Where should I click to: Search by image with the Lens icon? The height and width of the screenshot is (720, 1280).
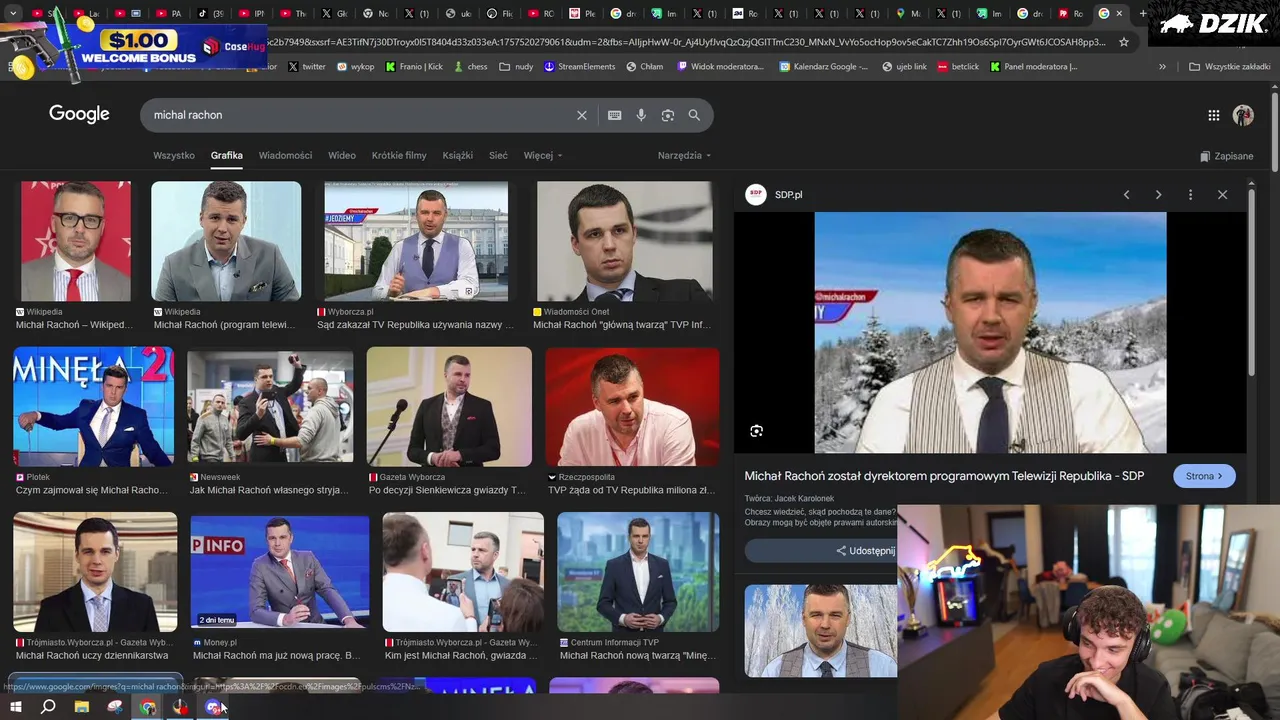pos(668,115)
